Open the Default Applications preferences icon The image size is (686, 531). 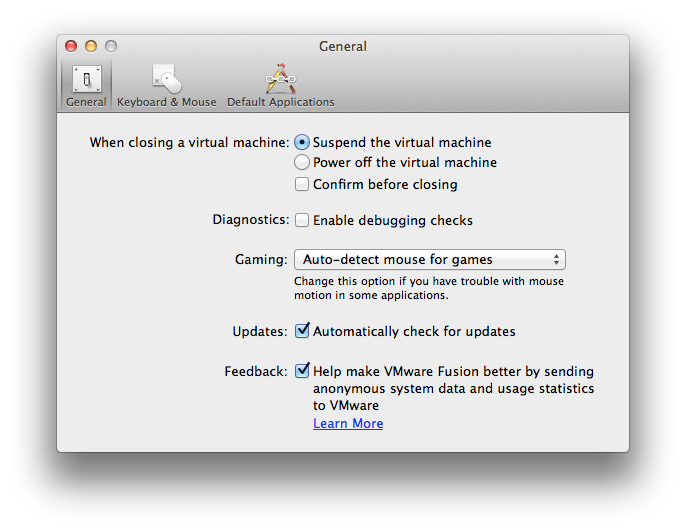pyautogui.click(x=280, y=79)
